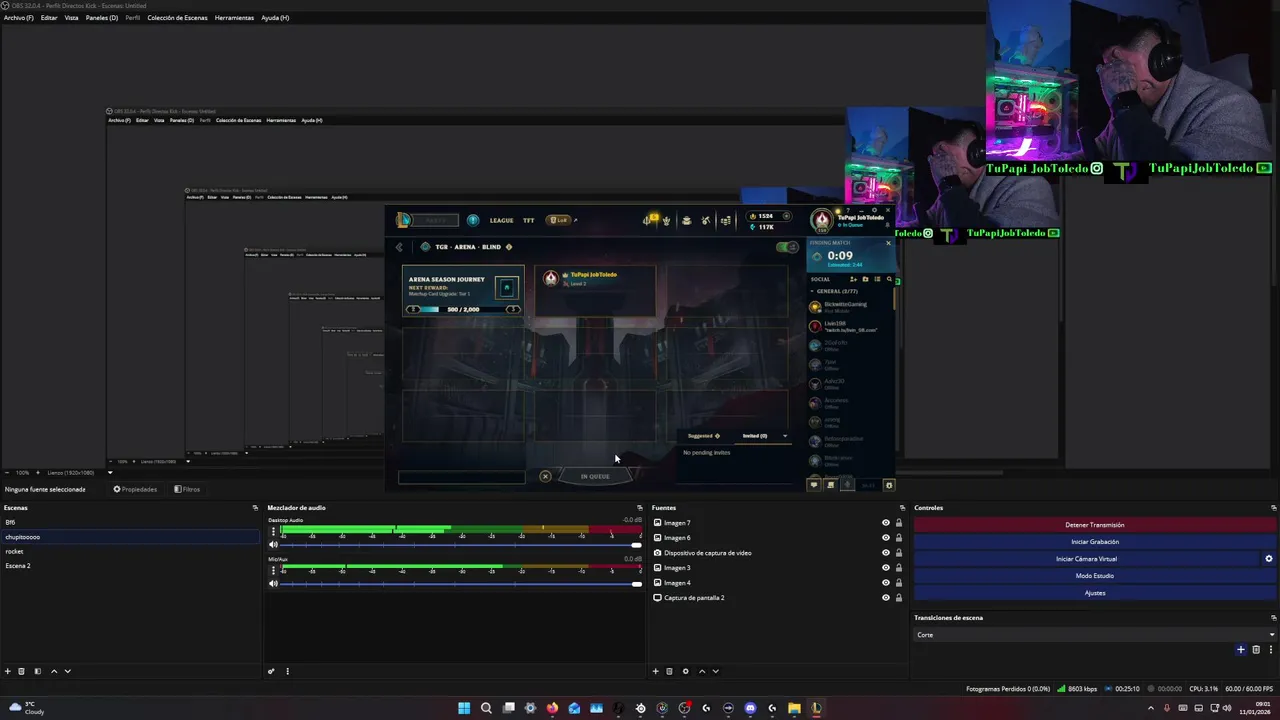
Task: Open Desktop Audio track options dots
Action: coord(273,531)
